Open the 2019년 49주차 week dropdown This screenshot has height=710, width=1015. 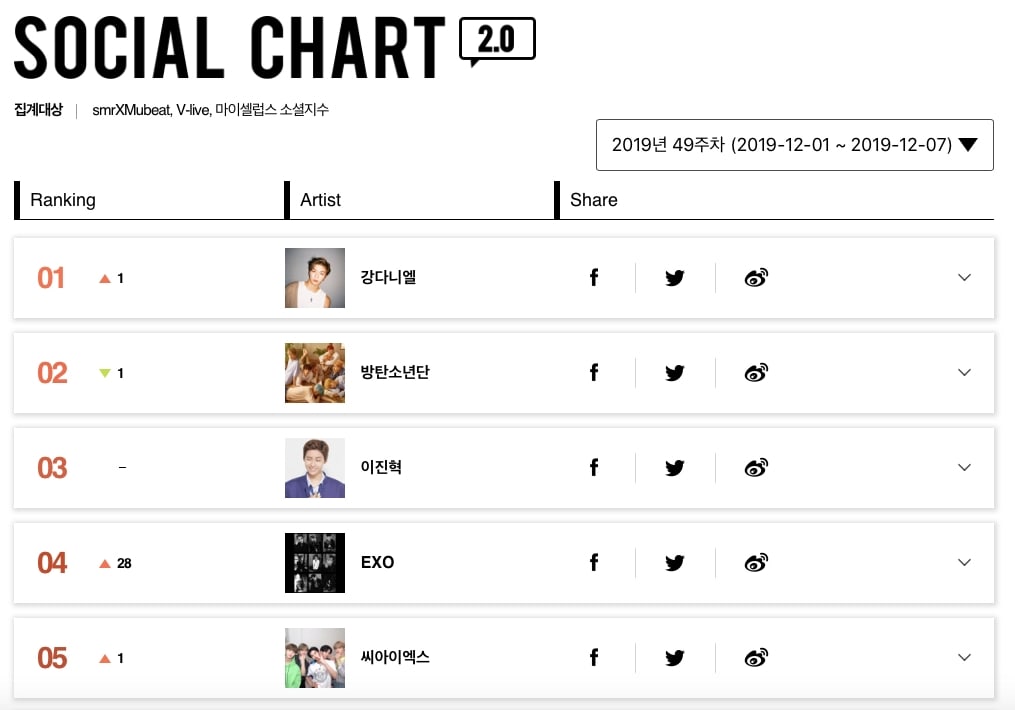tap(794, 145)
